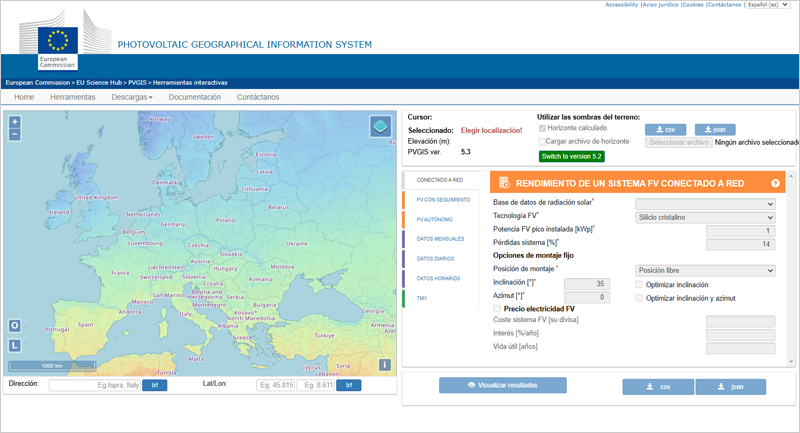This screenshot has height=433, width=800.
Task: Click Potencia FV pico instalada field
Action: [x=740, y=231]
